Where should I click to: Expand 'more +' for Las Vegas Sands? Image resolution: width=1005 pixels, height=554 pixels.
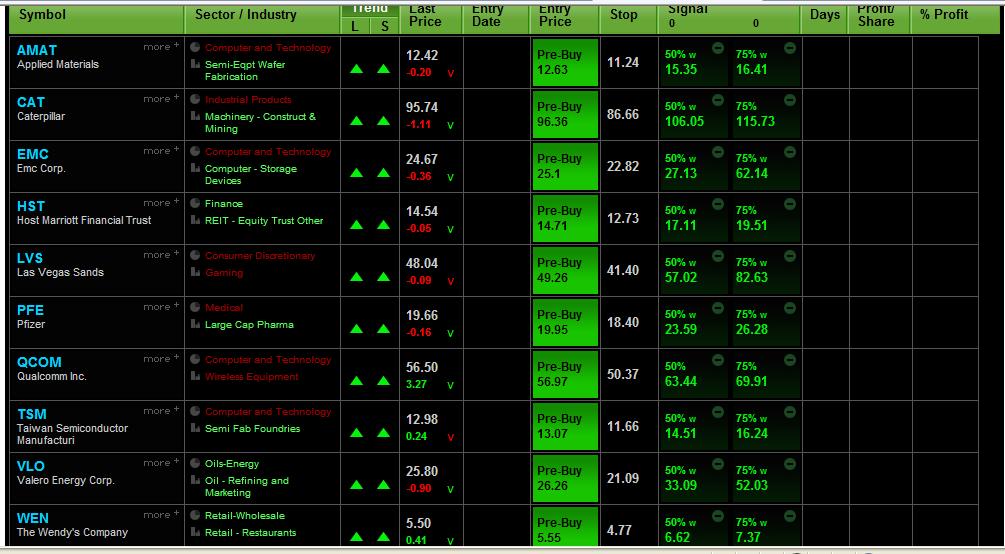pos(161,255)
